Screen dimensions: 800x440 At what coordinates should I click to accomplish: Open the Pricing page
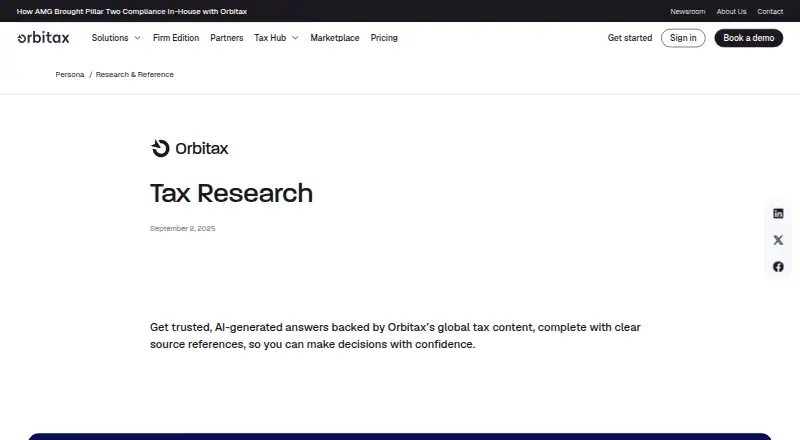(x=384, y=38)
